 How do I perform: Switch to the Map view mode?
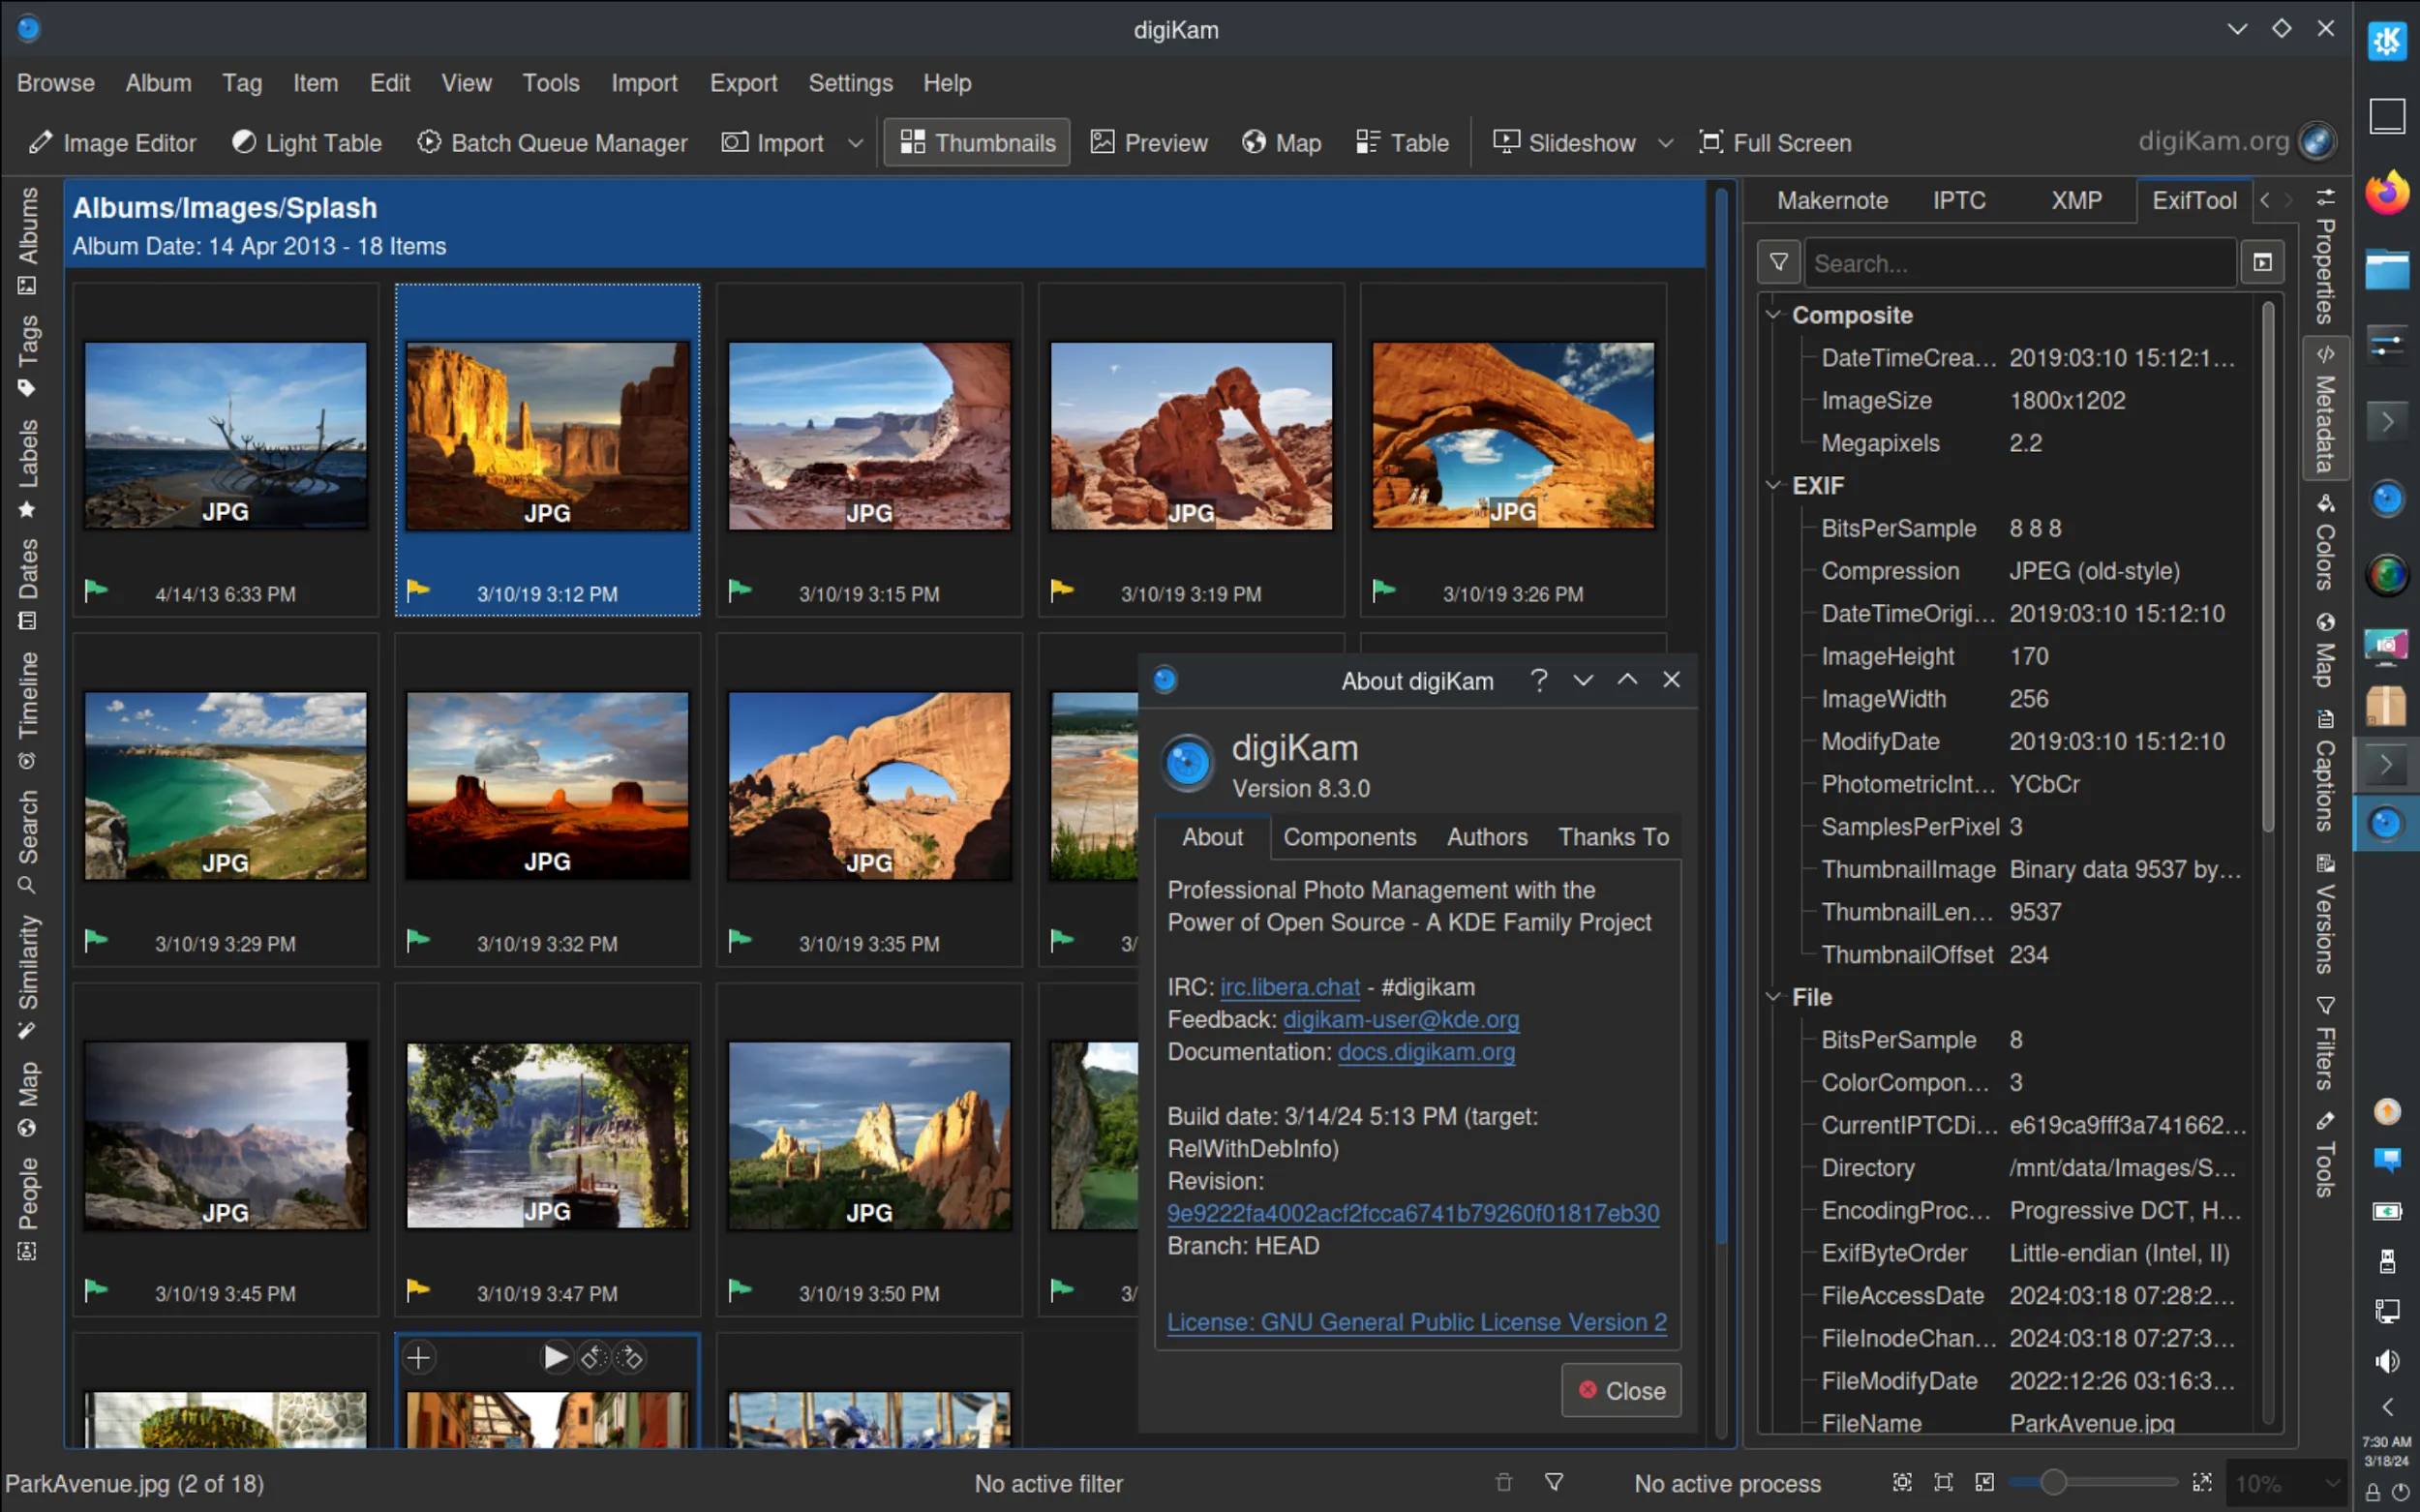[1281, 143]
